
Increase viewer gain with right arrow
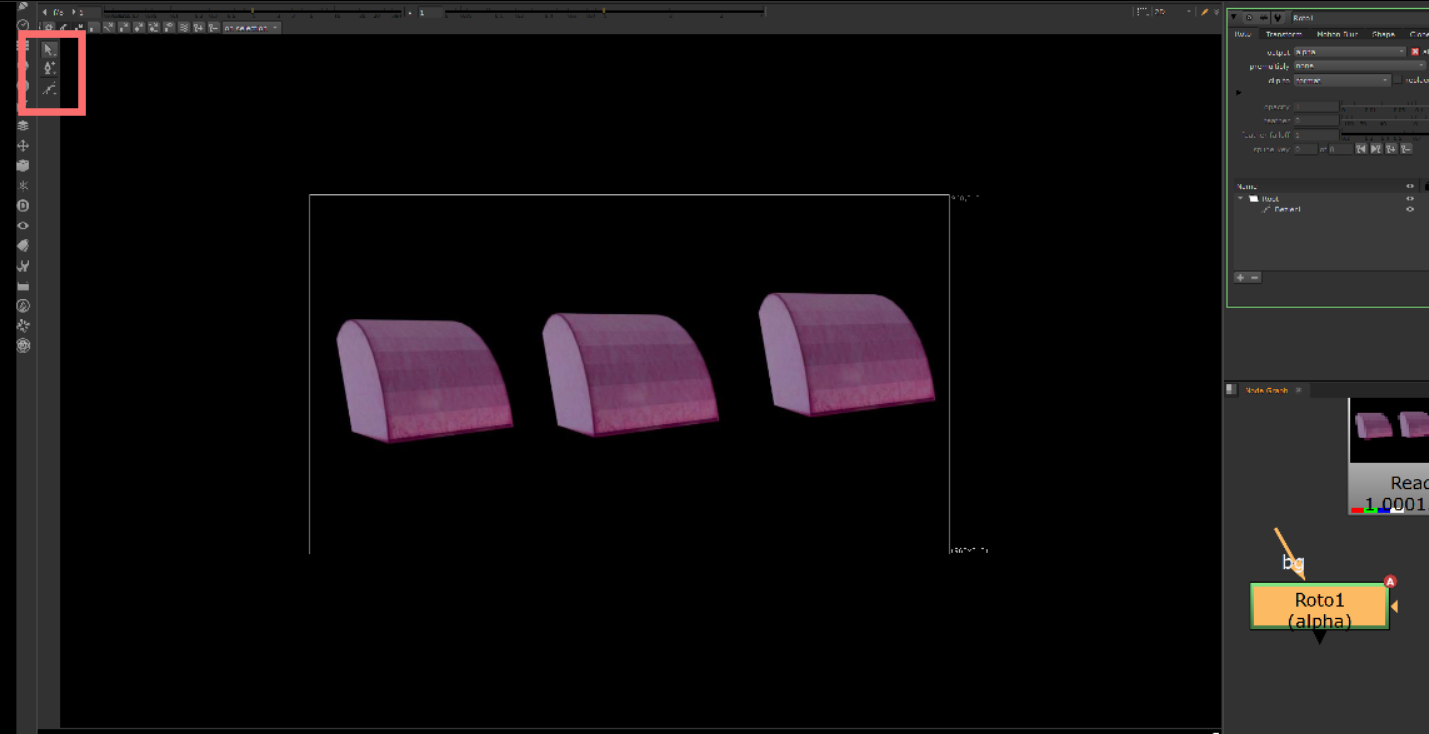[x=73, y=12]
